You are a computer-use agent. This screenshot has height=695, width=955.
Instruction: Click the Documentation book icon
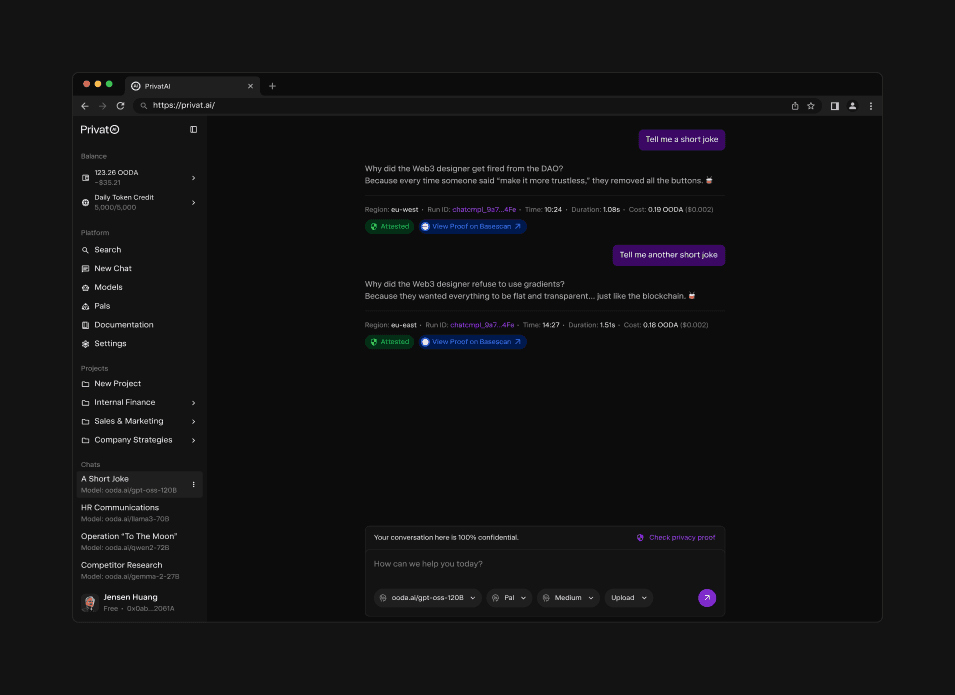point(85,324)
